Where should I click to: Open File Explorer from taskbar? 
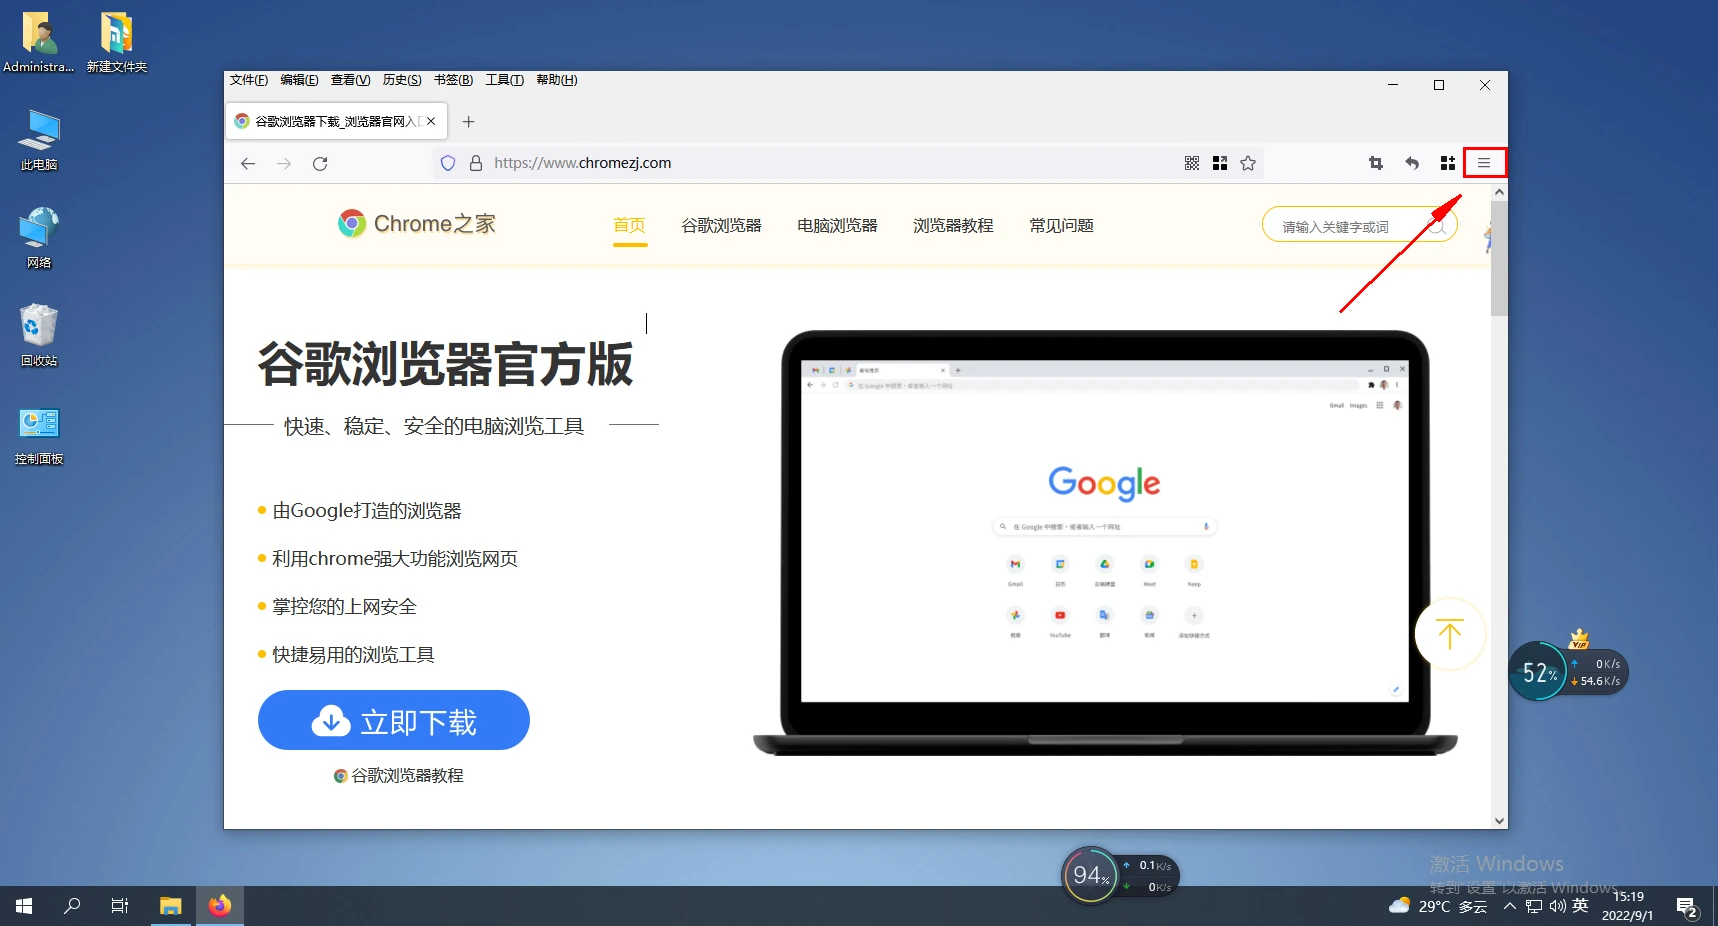coord(171,906)
